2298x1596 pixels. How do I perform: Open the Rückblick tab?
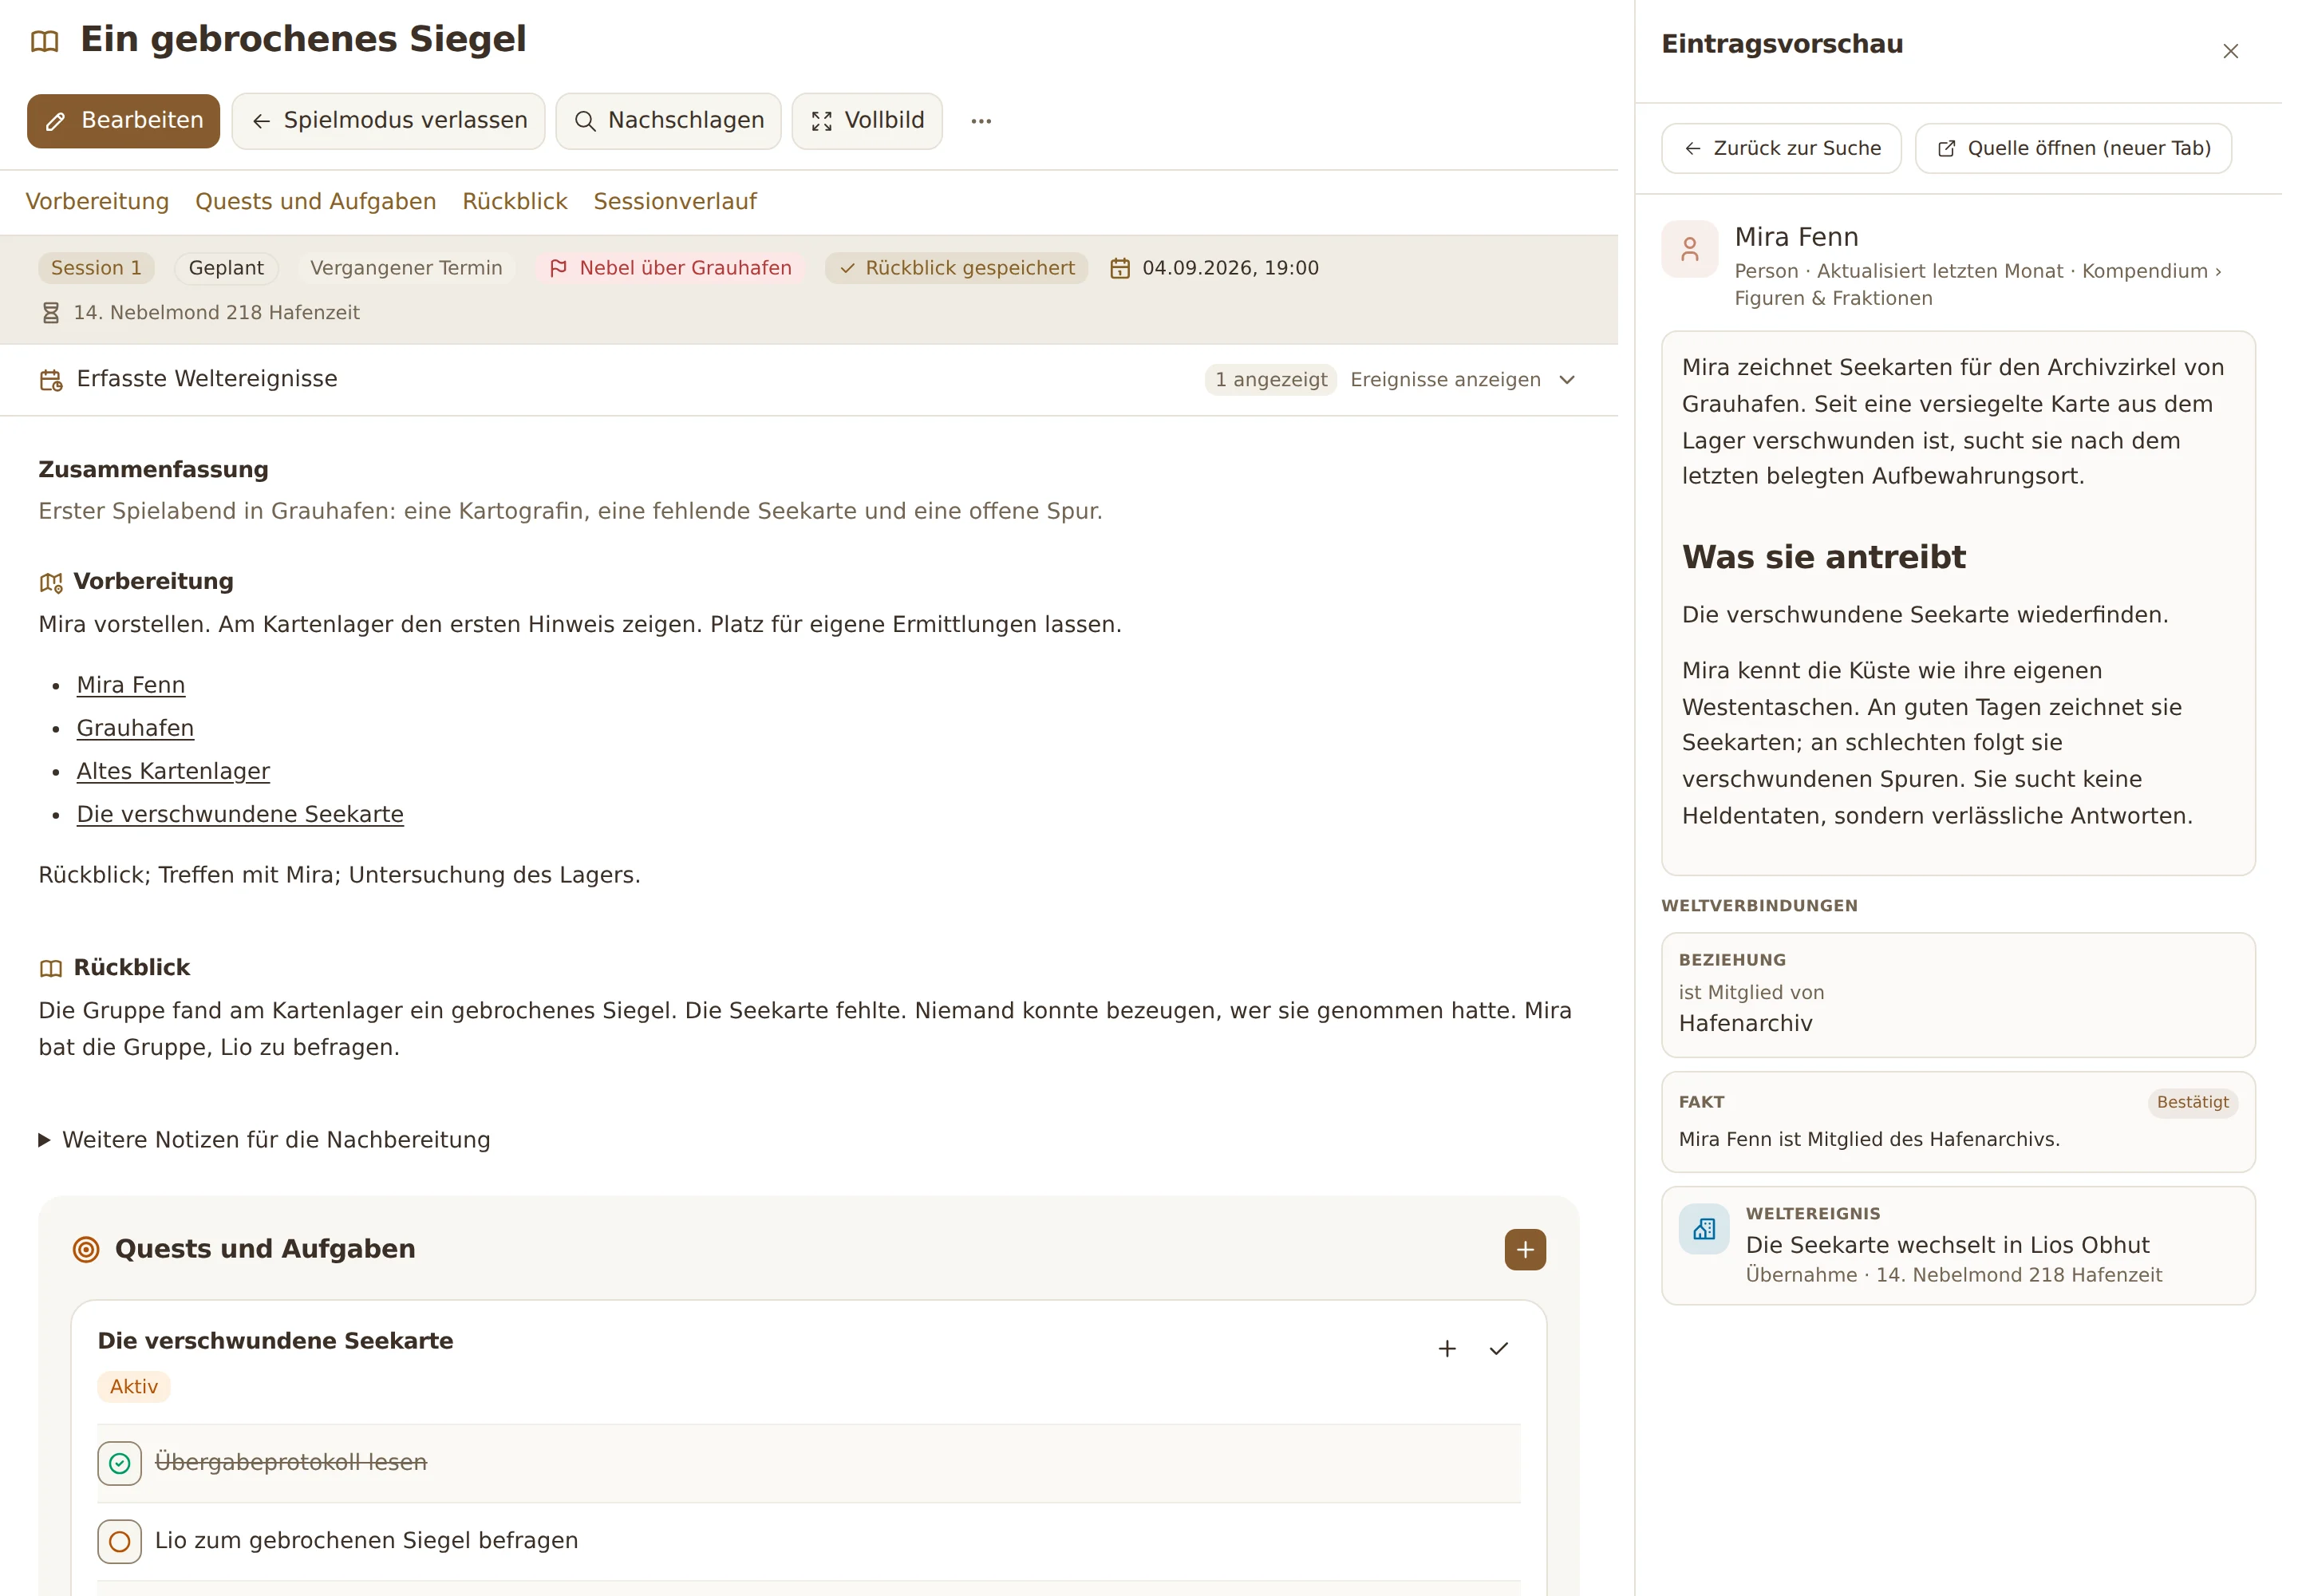tap(515, 201)
